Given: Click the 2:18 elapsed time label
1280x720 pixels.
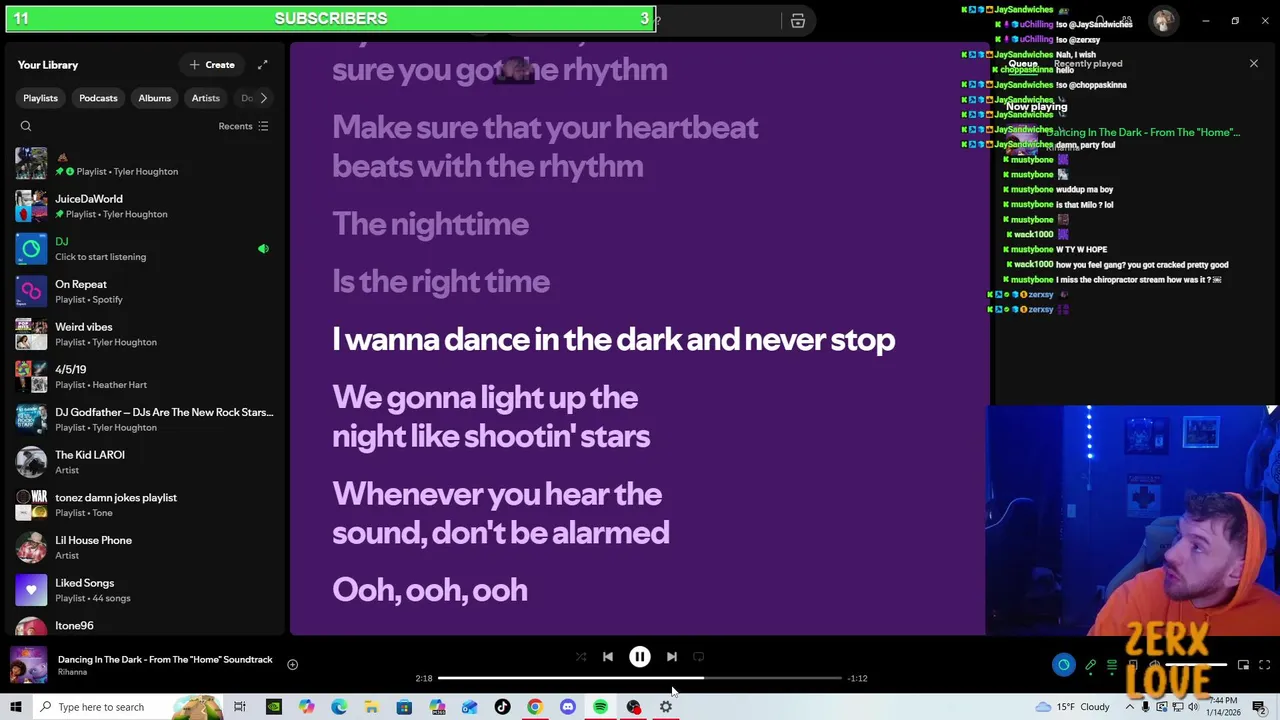Looking at the screenshot, I should 424,678.
